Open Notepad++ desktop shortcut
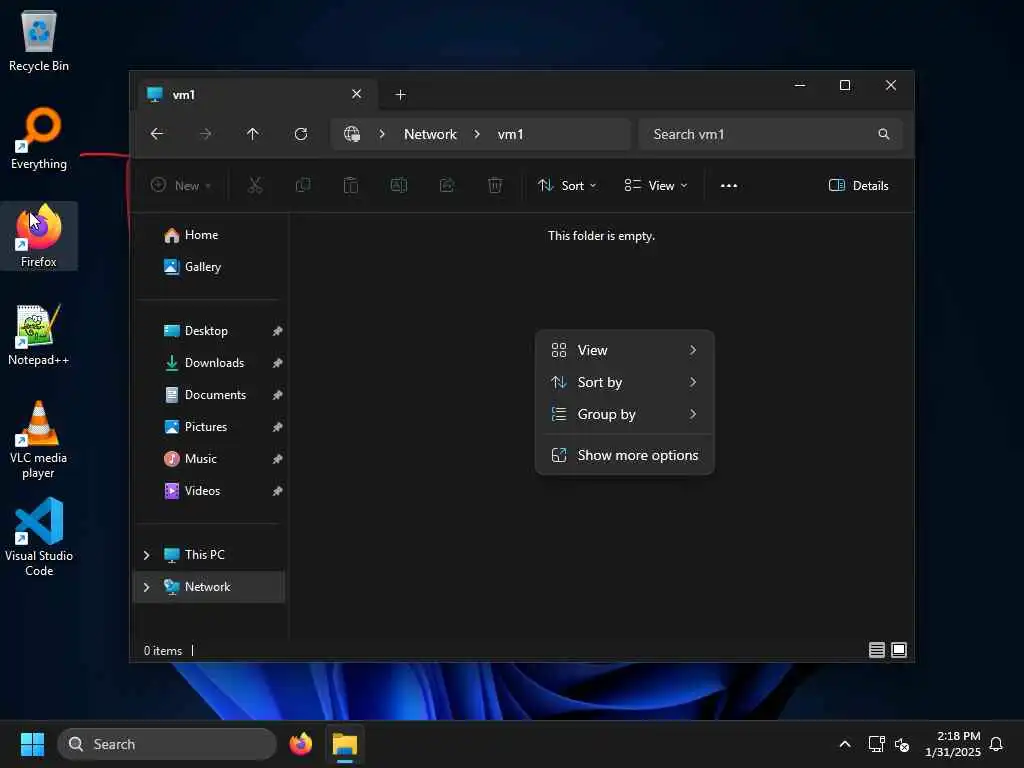The image size is (1024, 768). tap(39, 334)
